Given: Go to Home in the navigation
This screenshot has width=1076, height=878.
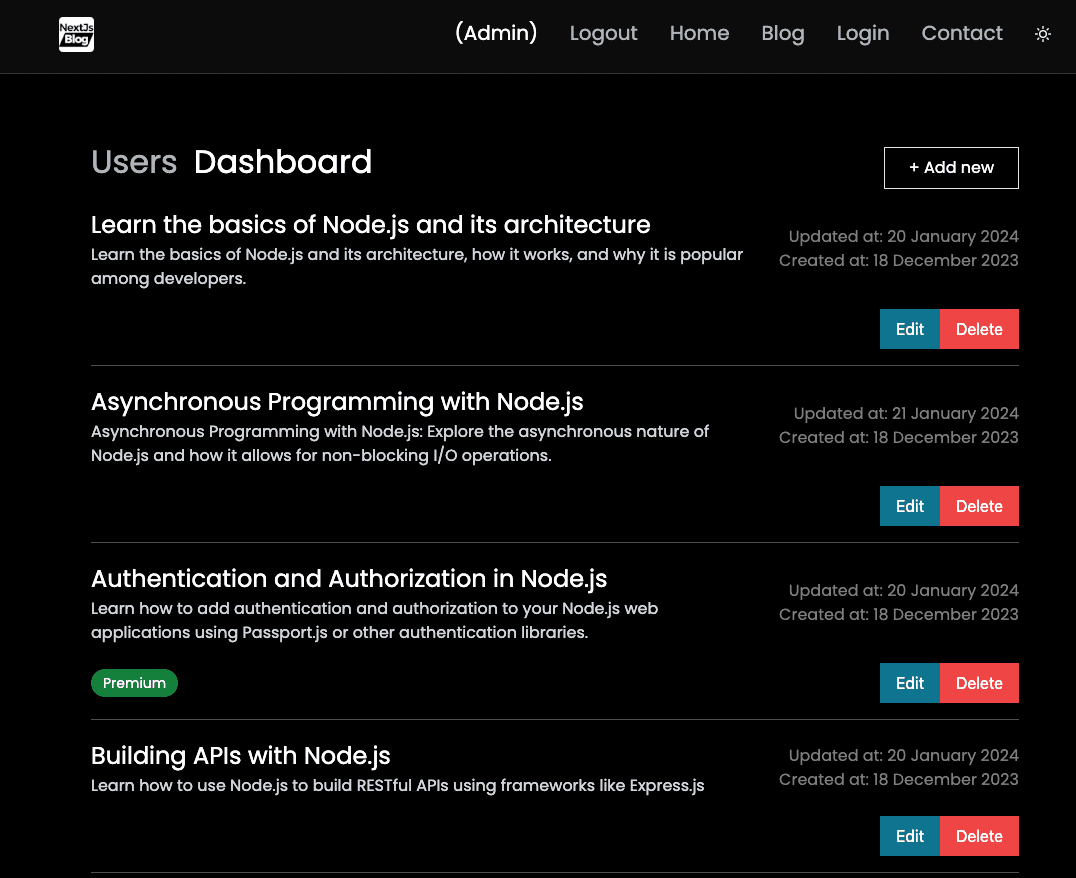Looking at the screenshot, I should 699,33.
